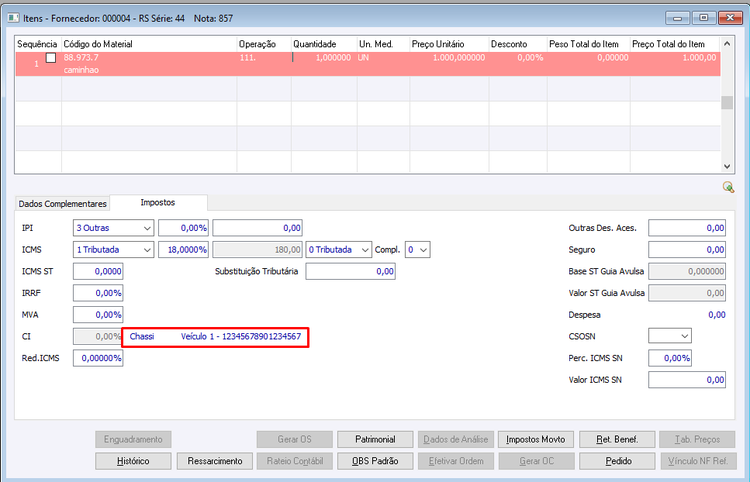Click the grid scroll up arrow
The height and width of the screenshot is (482, 750).
(727, 44)
